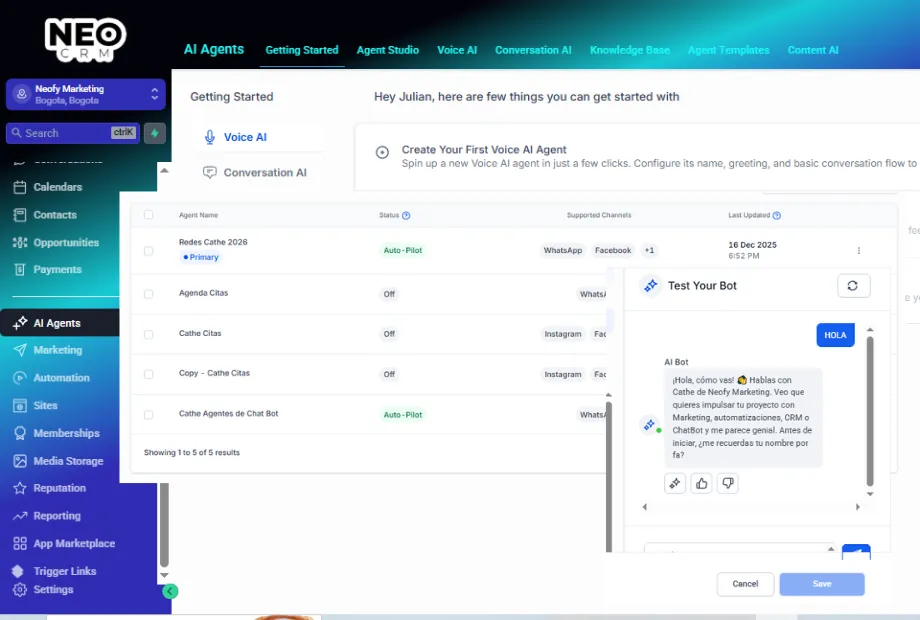Switch to the Knowledge Base tab
The height and width of the screenshot is (620, 920).
pos(630,50)
